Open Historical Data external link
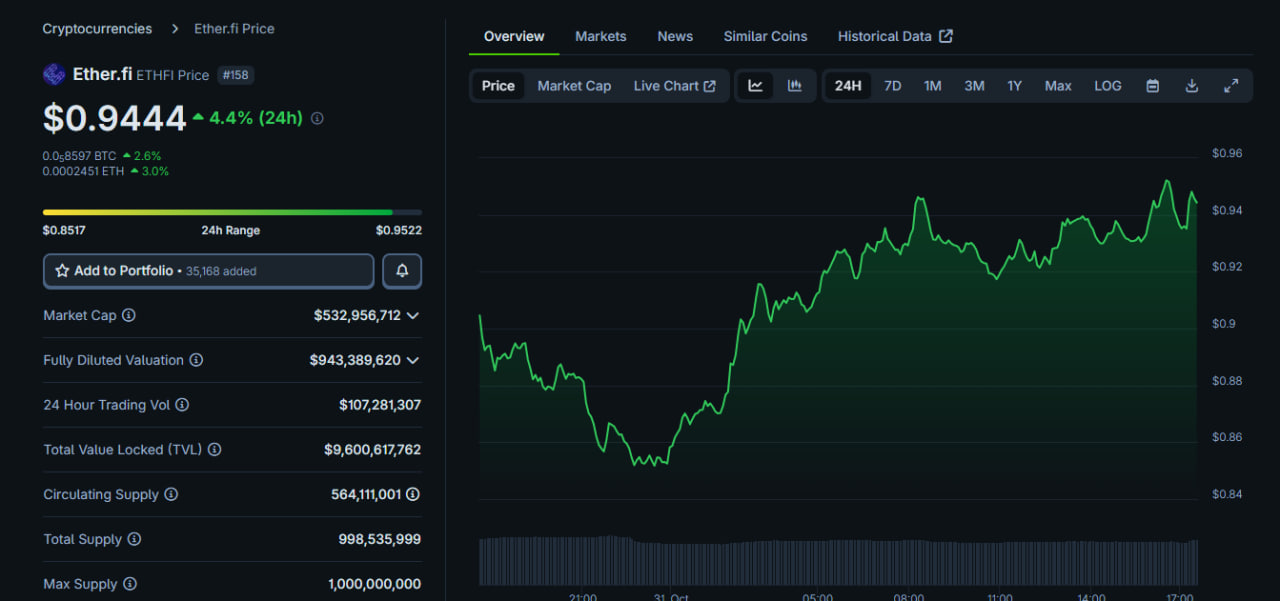This screenshot has height=601, width=1280. [x=894, y=36]
